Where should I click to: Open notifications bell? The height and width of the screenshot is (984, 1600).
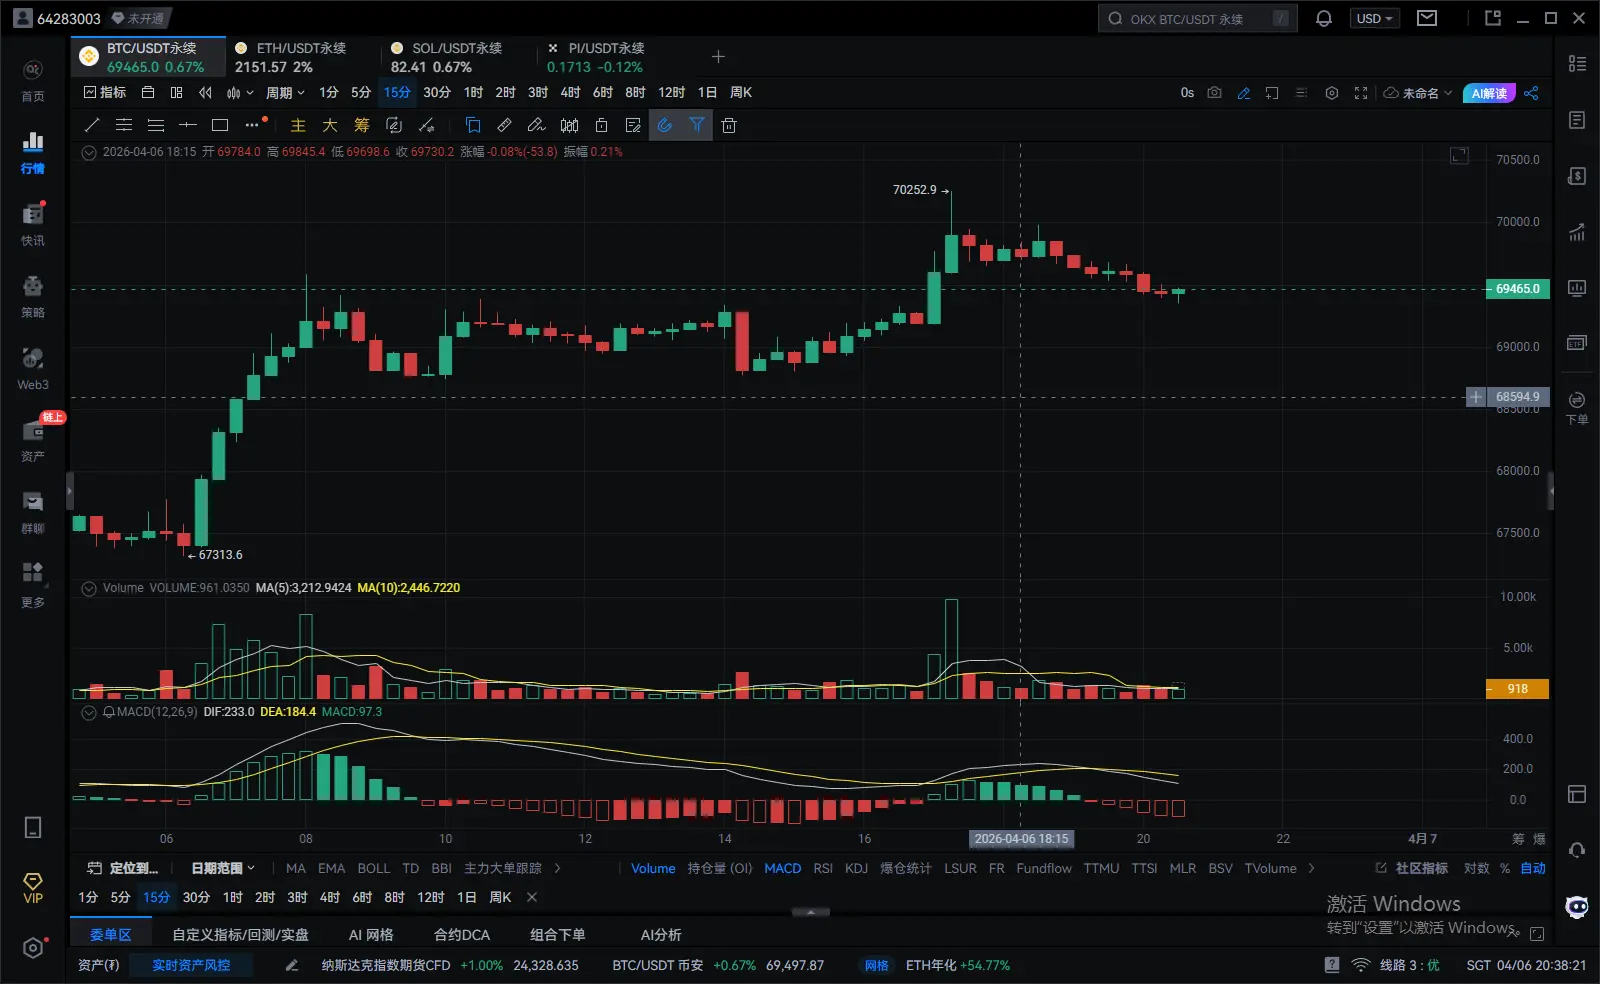click(x=1324, y=18)
